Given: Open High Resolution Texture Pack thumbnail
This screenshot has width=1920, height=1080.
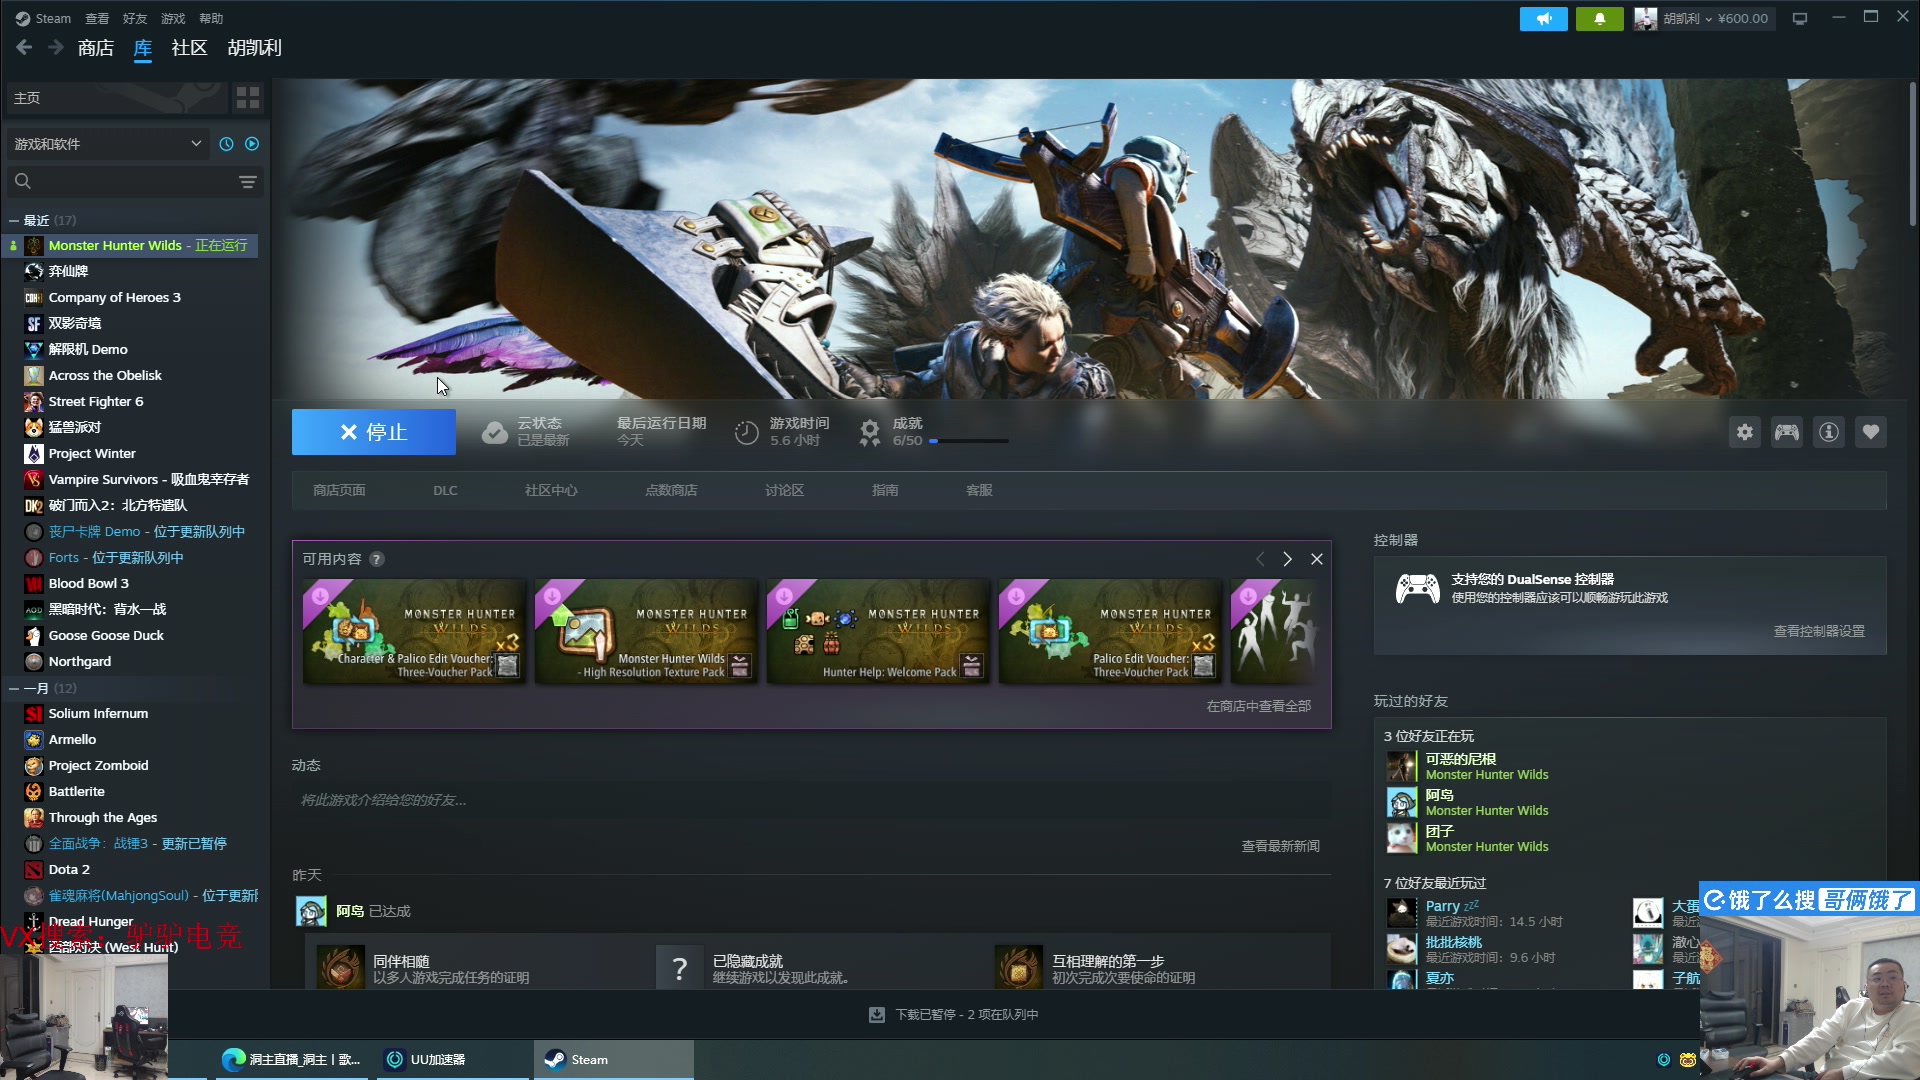Looking at the screenshot, I should (x=646, y=631).
